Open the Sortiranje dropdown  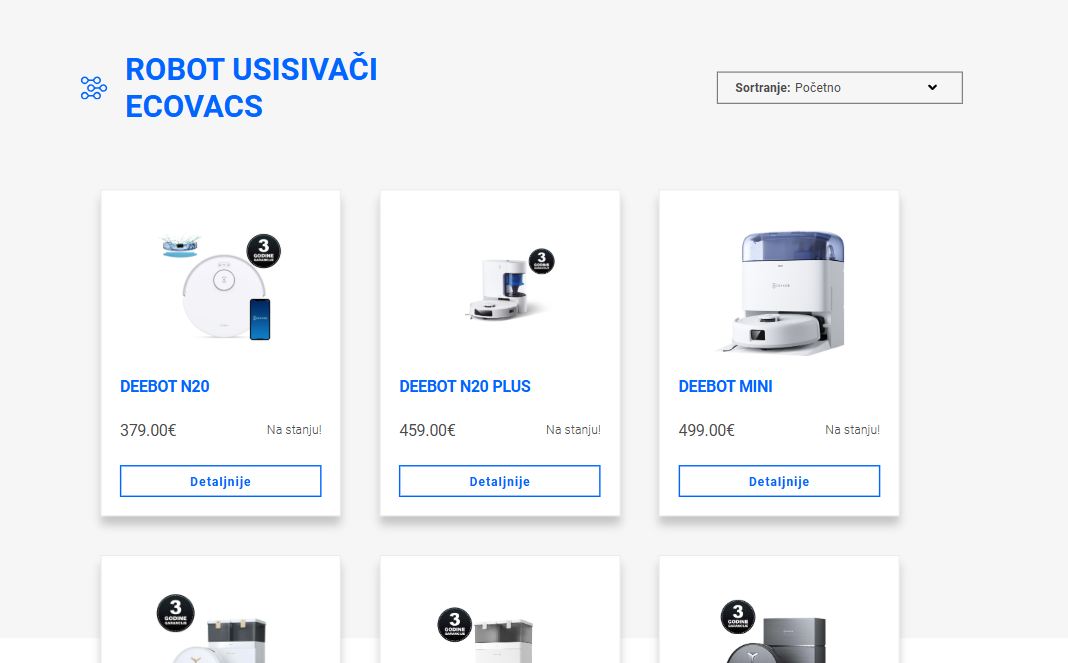(839, 88)
